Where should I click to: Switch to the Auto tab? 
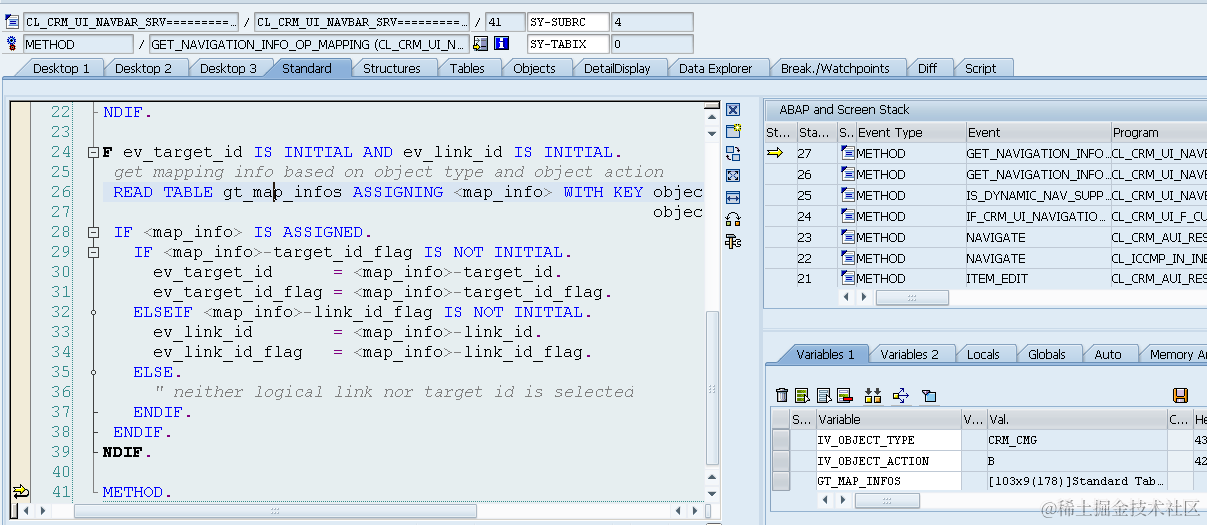tap(1108, 354)
